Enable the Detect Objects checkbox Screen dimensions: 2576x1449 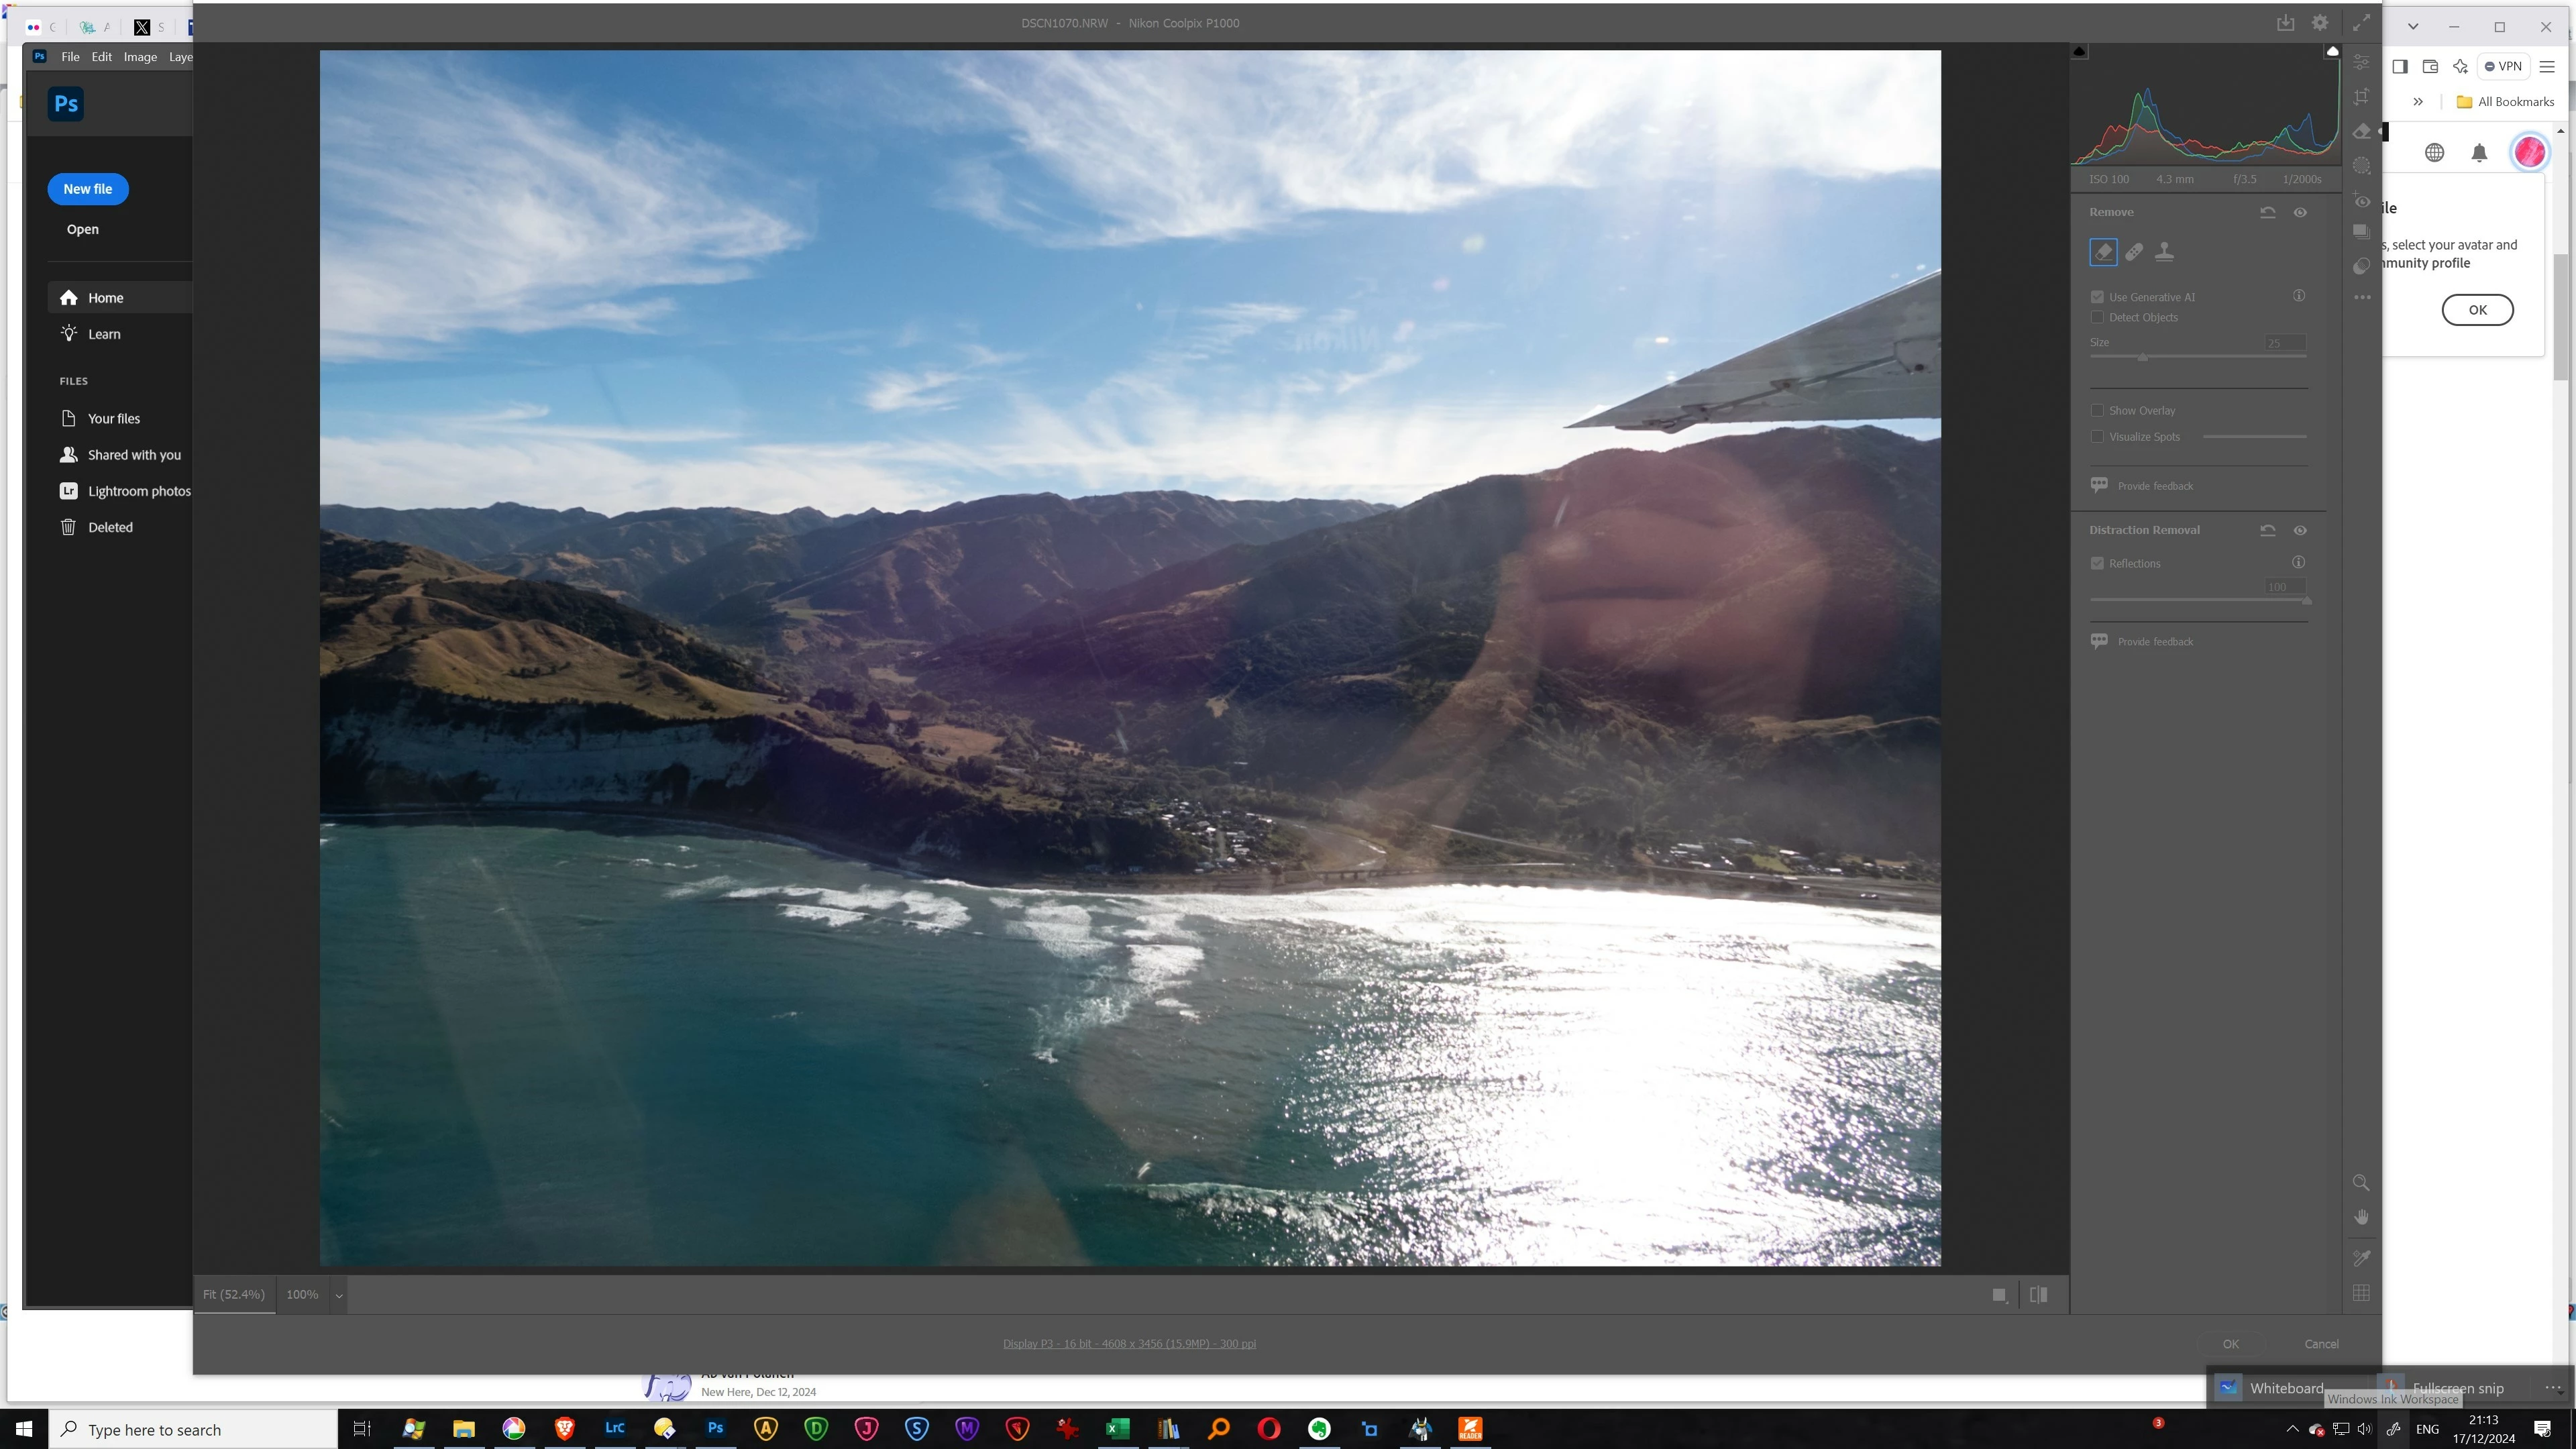(x=2097, y=317)
